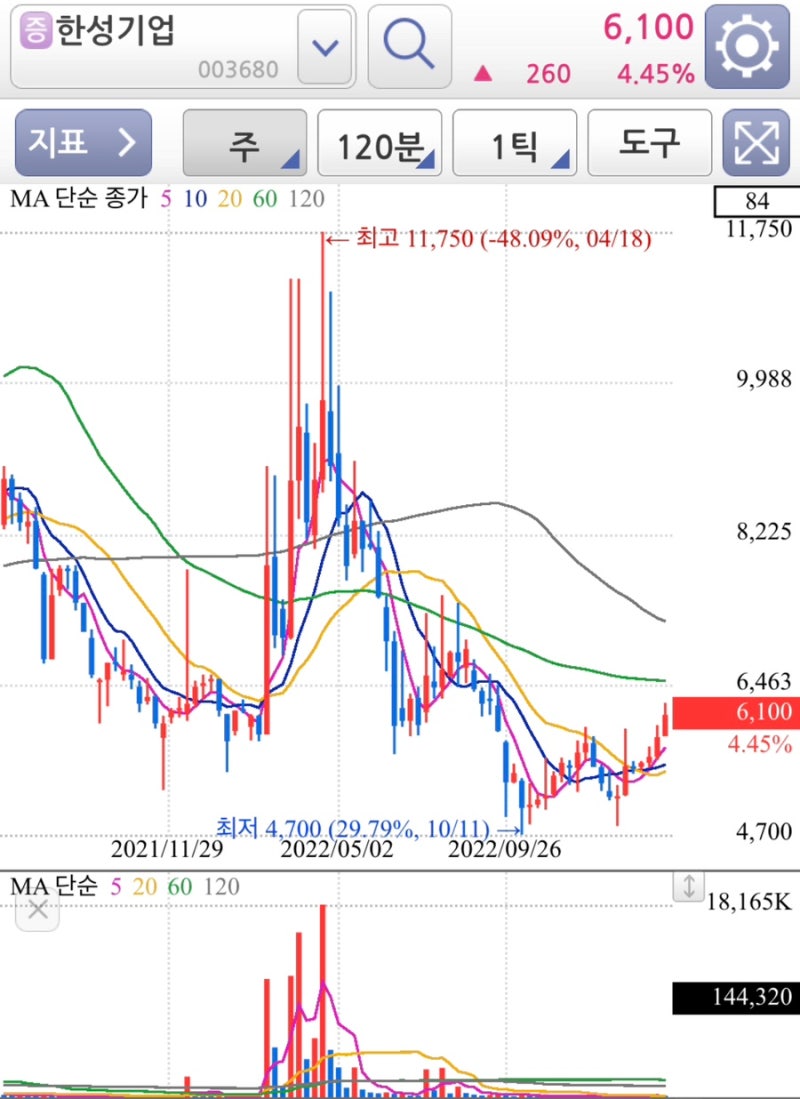
Task: Open chart settings gear icon
Action: pos(747,46)
